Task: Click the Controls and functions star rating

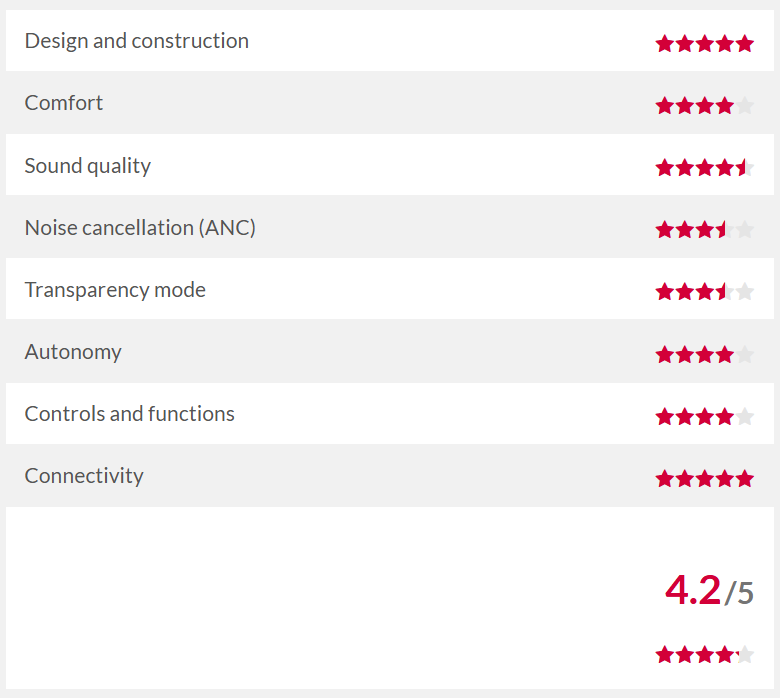Action: (704, 415)
